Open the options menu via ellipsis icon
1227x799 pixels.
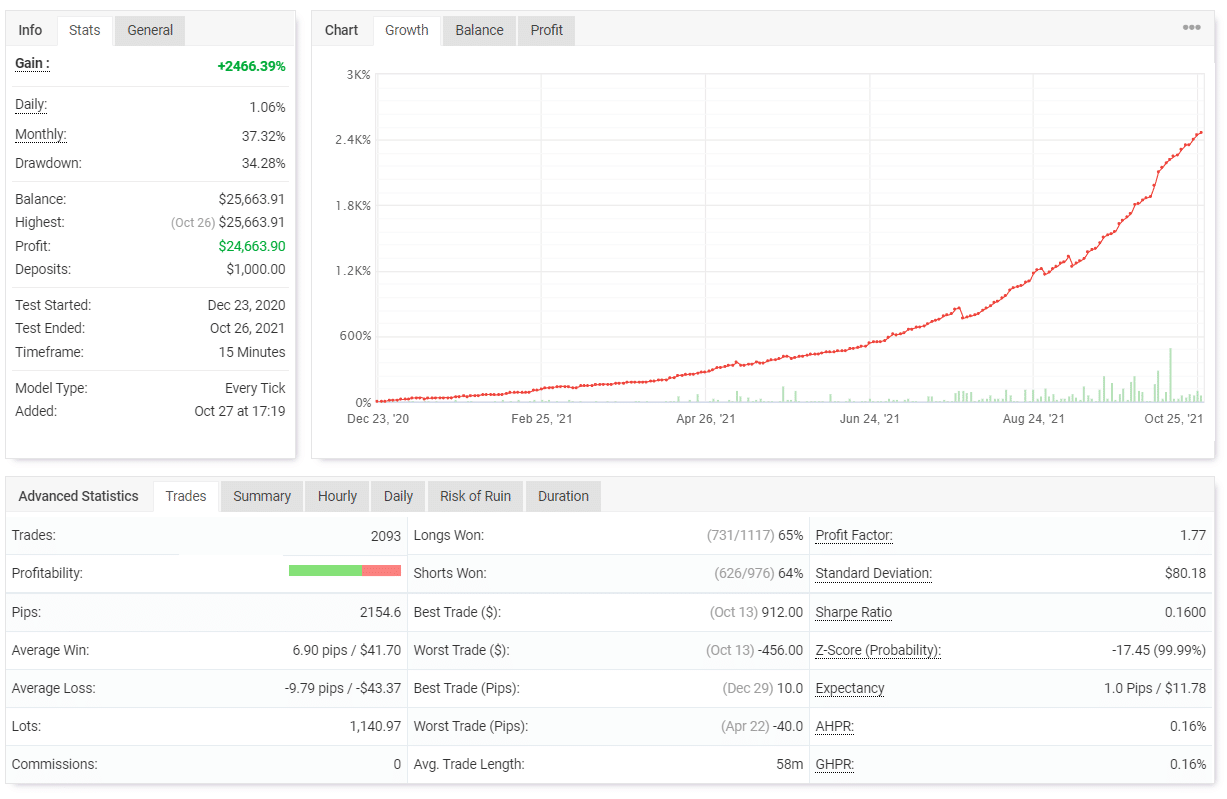(x=1191, y=27)
